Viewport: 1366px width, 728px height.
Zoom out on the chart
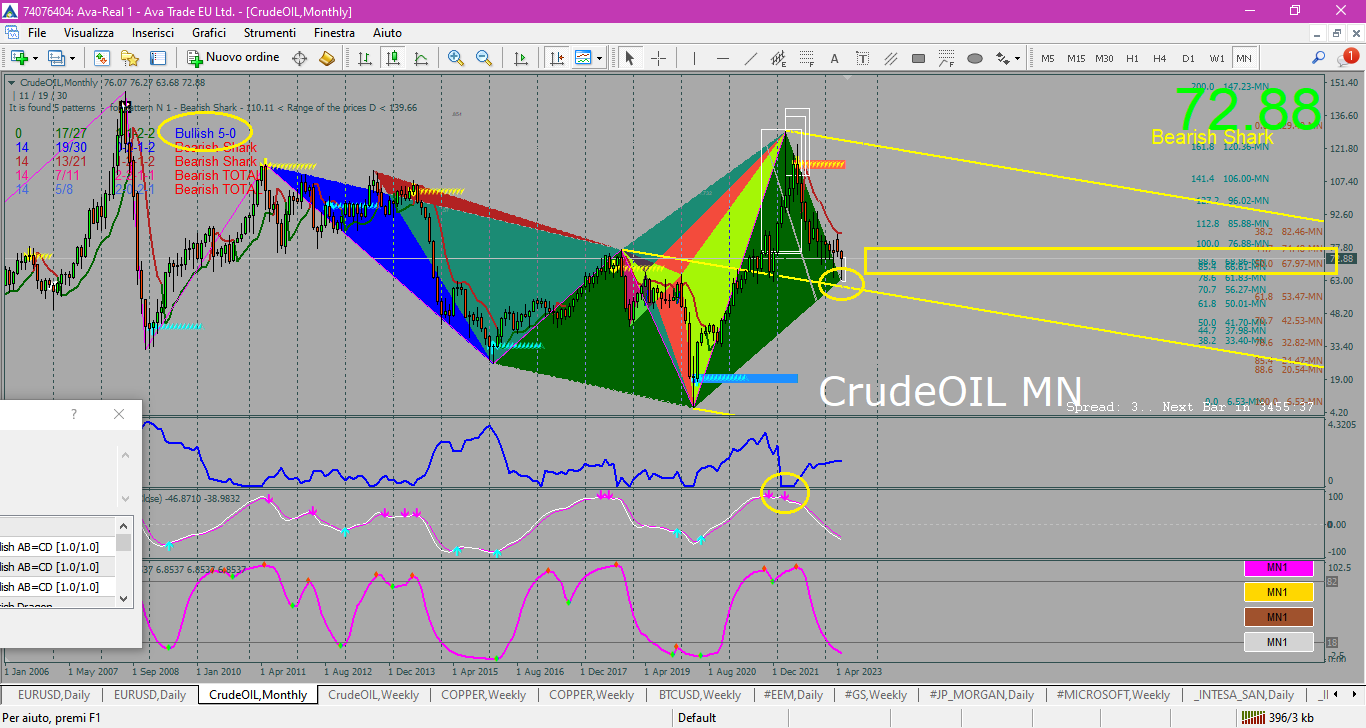484,58
